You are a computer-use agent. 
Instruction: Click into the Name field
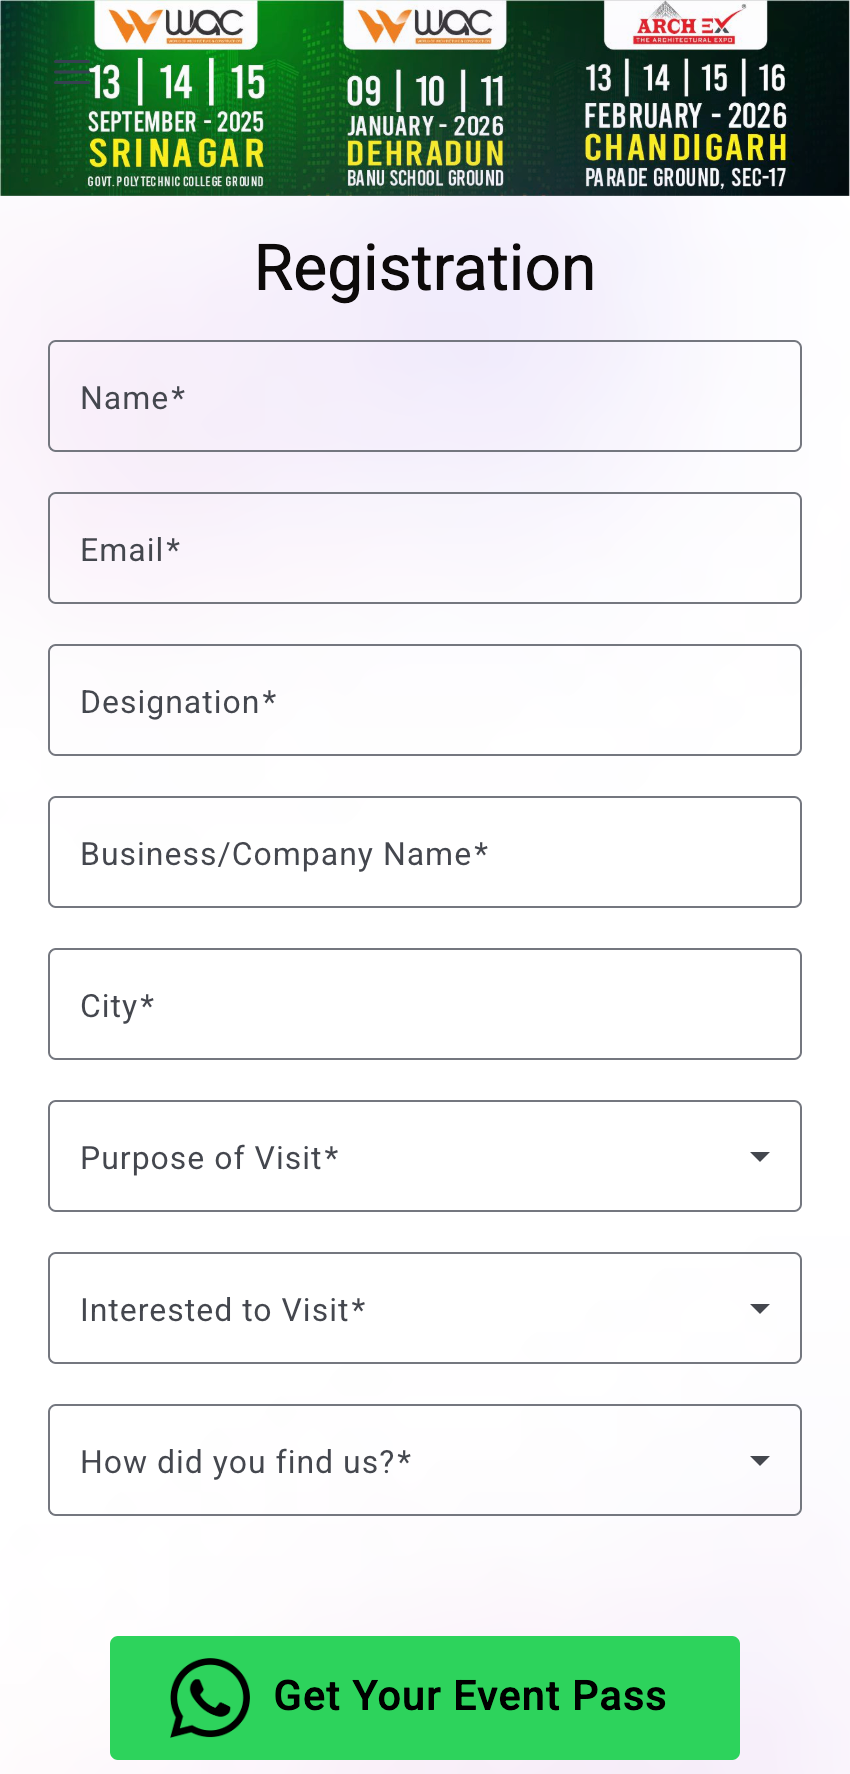425,397
